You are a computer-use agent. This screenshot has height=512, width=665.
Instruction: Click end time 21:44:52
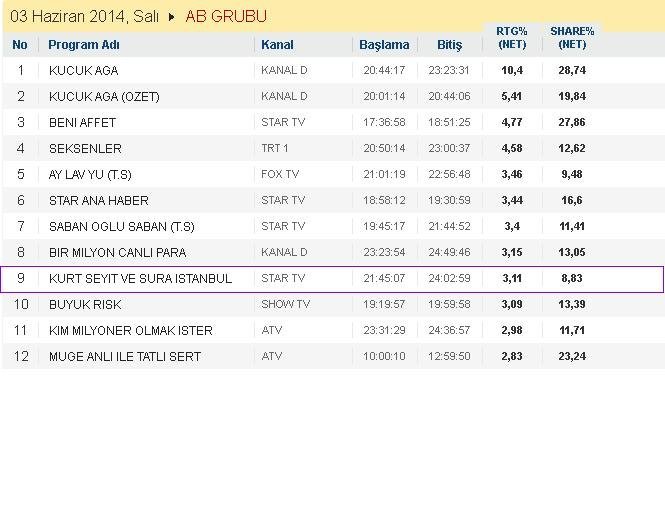[449, 226]
